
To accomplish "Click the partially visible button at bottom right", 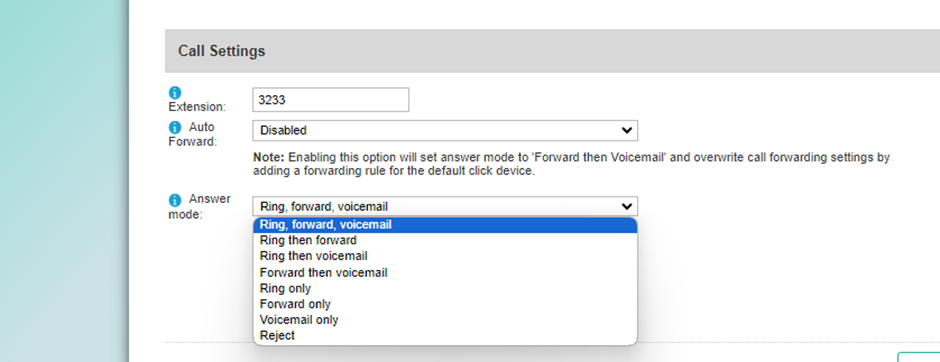I will coord(918,357).
